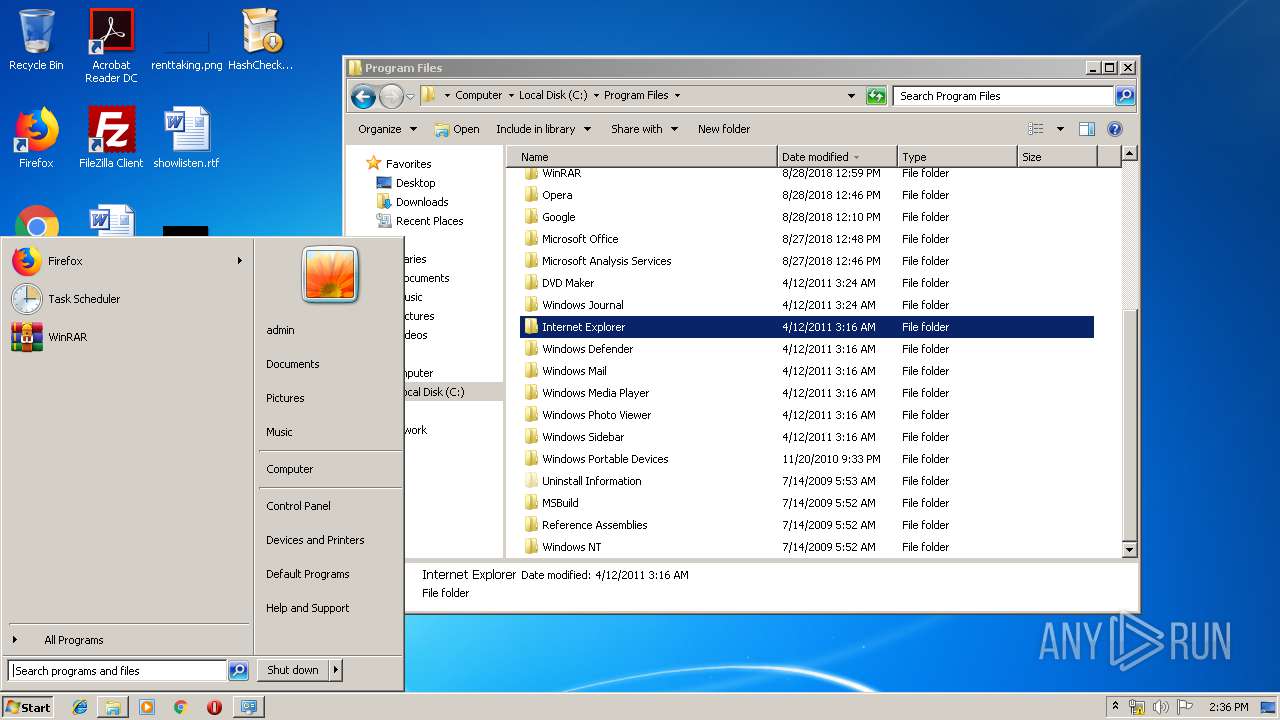The width and height of the screenshot is (1280, 720).
Task: Open HashCheck desktop installer icon
Action: (261, 40)
